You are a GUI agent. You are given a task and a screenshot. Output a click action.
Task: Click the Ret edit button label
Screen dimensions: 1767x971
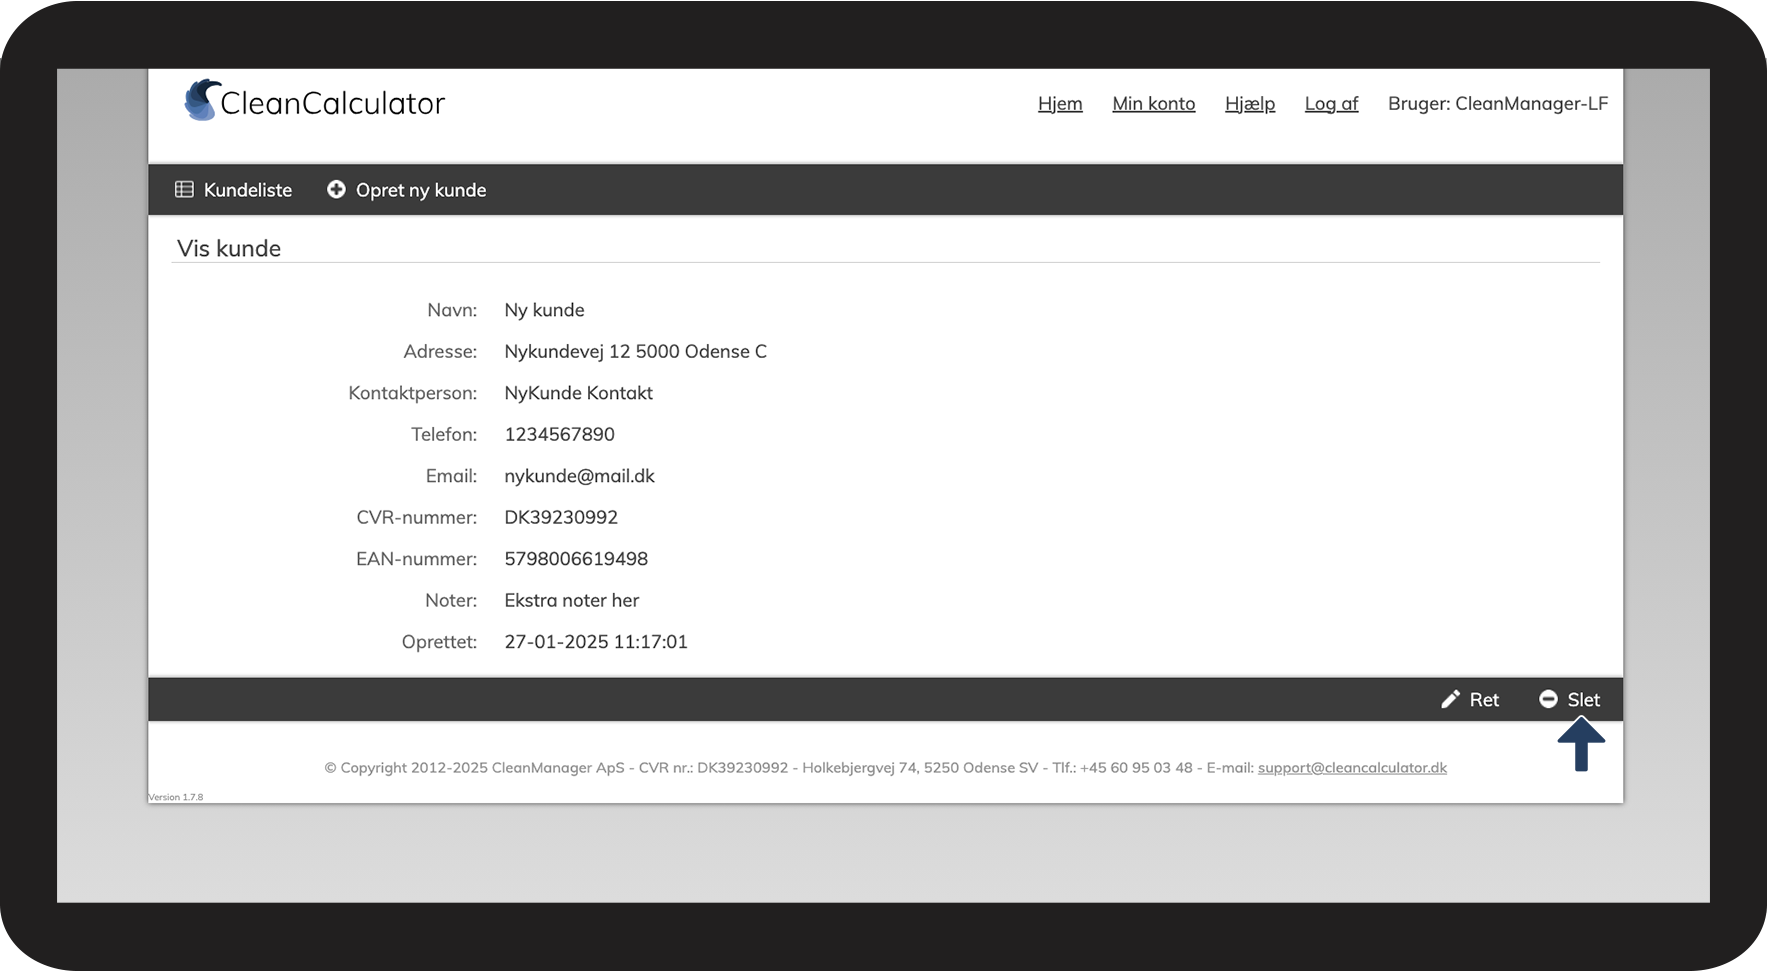point(1484,700)
